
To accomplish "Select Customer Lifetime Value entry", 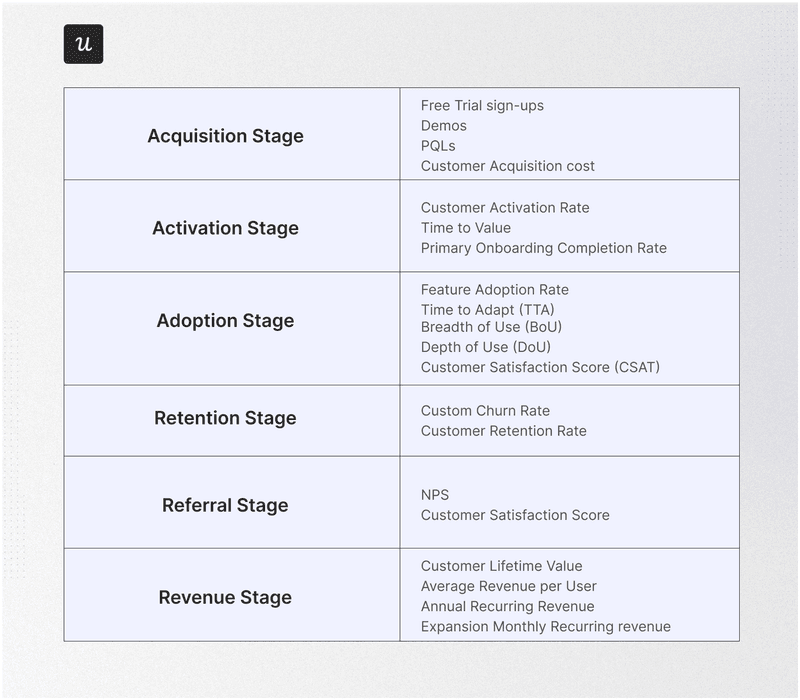I will coord(501,566).
